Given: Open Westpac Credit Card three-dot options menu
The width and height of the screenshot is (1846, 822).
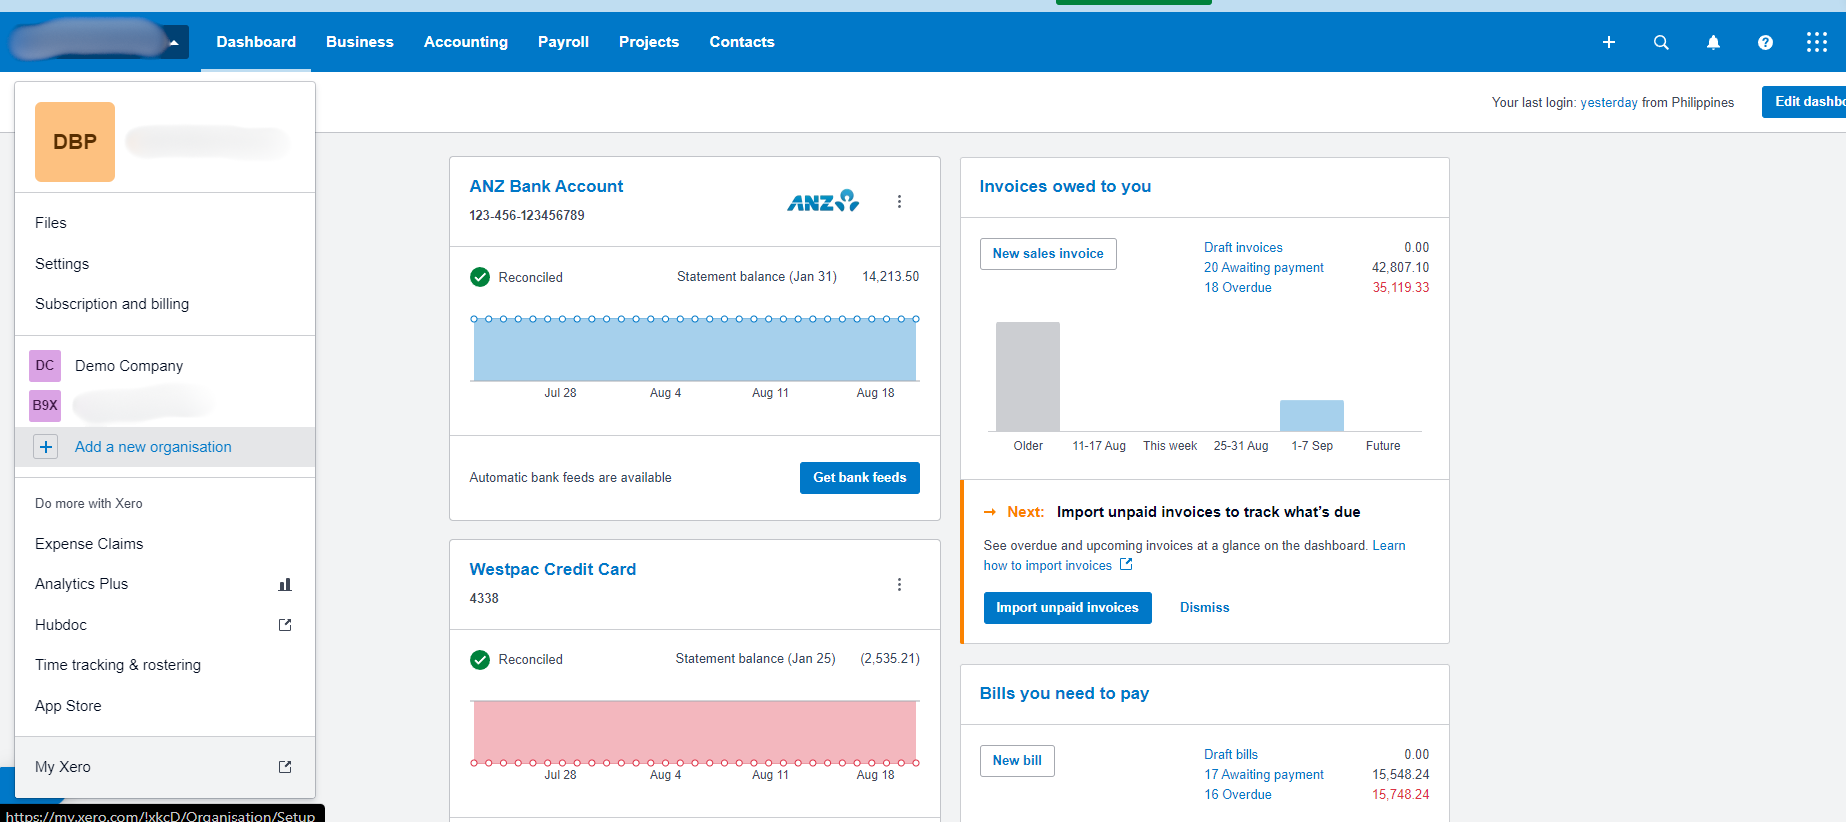Looking at the screenshot, I should coord(899,584).
